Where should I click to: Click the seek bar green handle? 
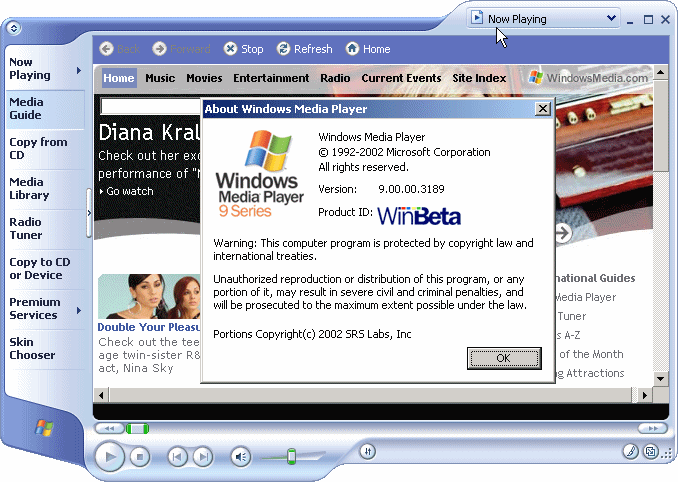pyautogui.click(x=138, y=428)
